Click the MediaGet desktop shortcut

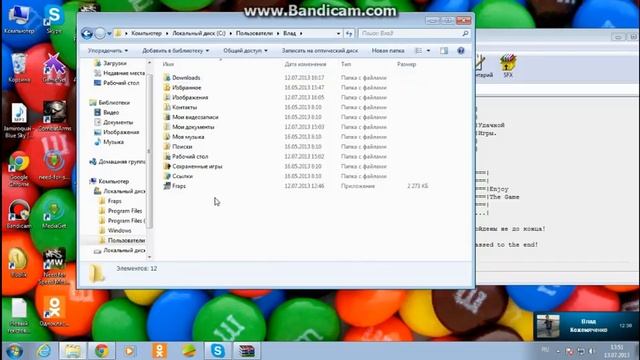(54, 214)
